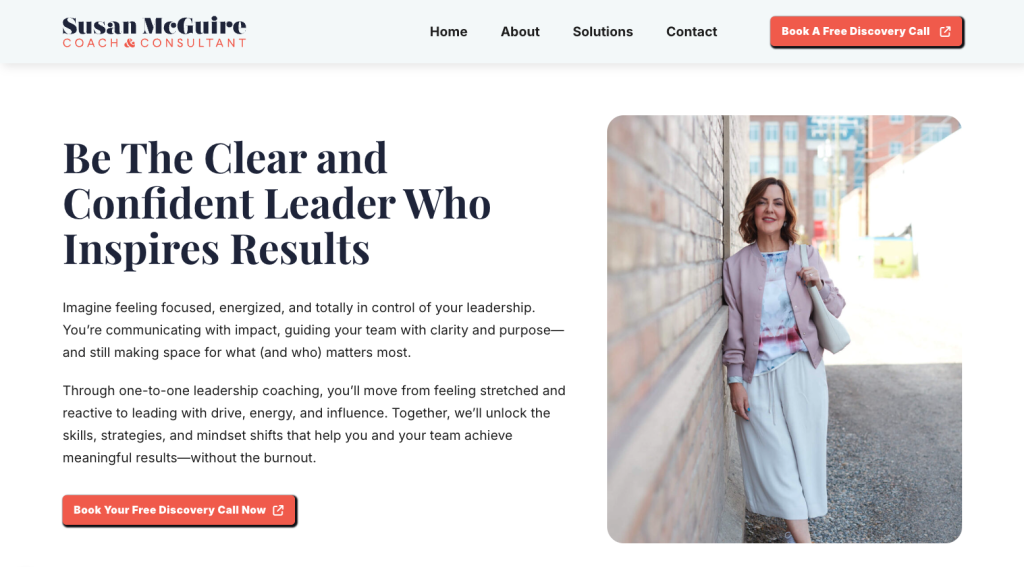Image resolution: width=1024 pixels, height=567 pixels.
Task: Click the paragraph starting with Imagine feeling focused
Action: 313,330
